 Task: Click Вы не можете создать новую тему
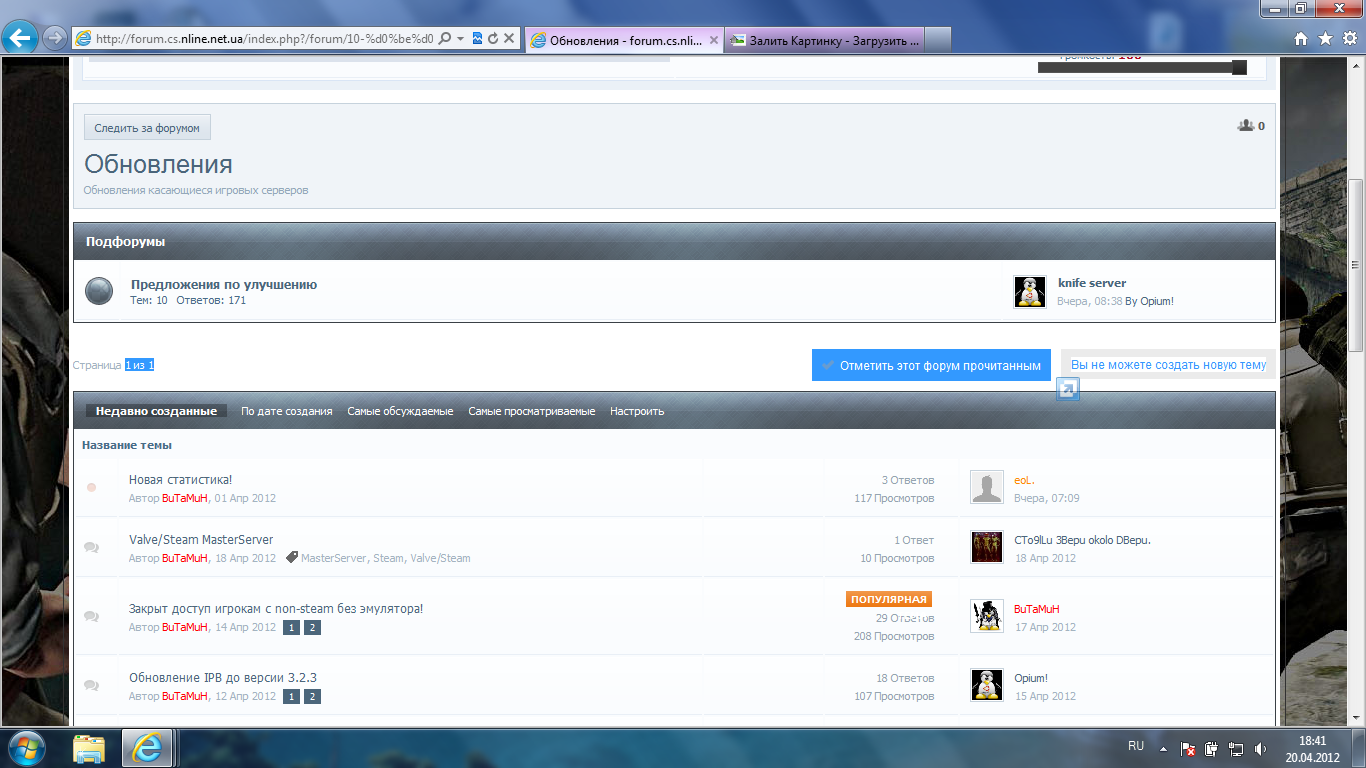coord(1168,365)
